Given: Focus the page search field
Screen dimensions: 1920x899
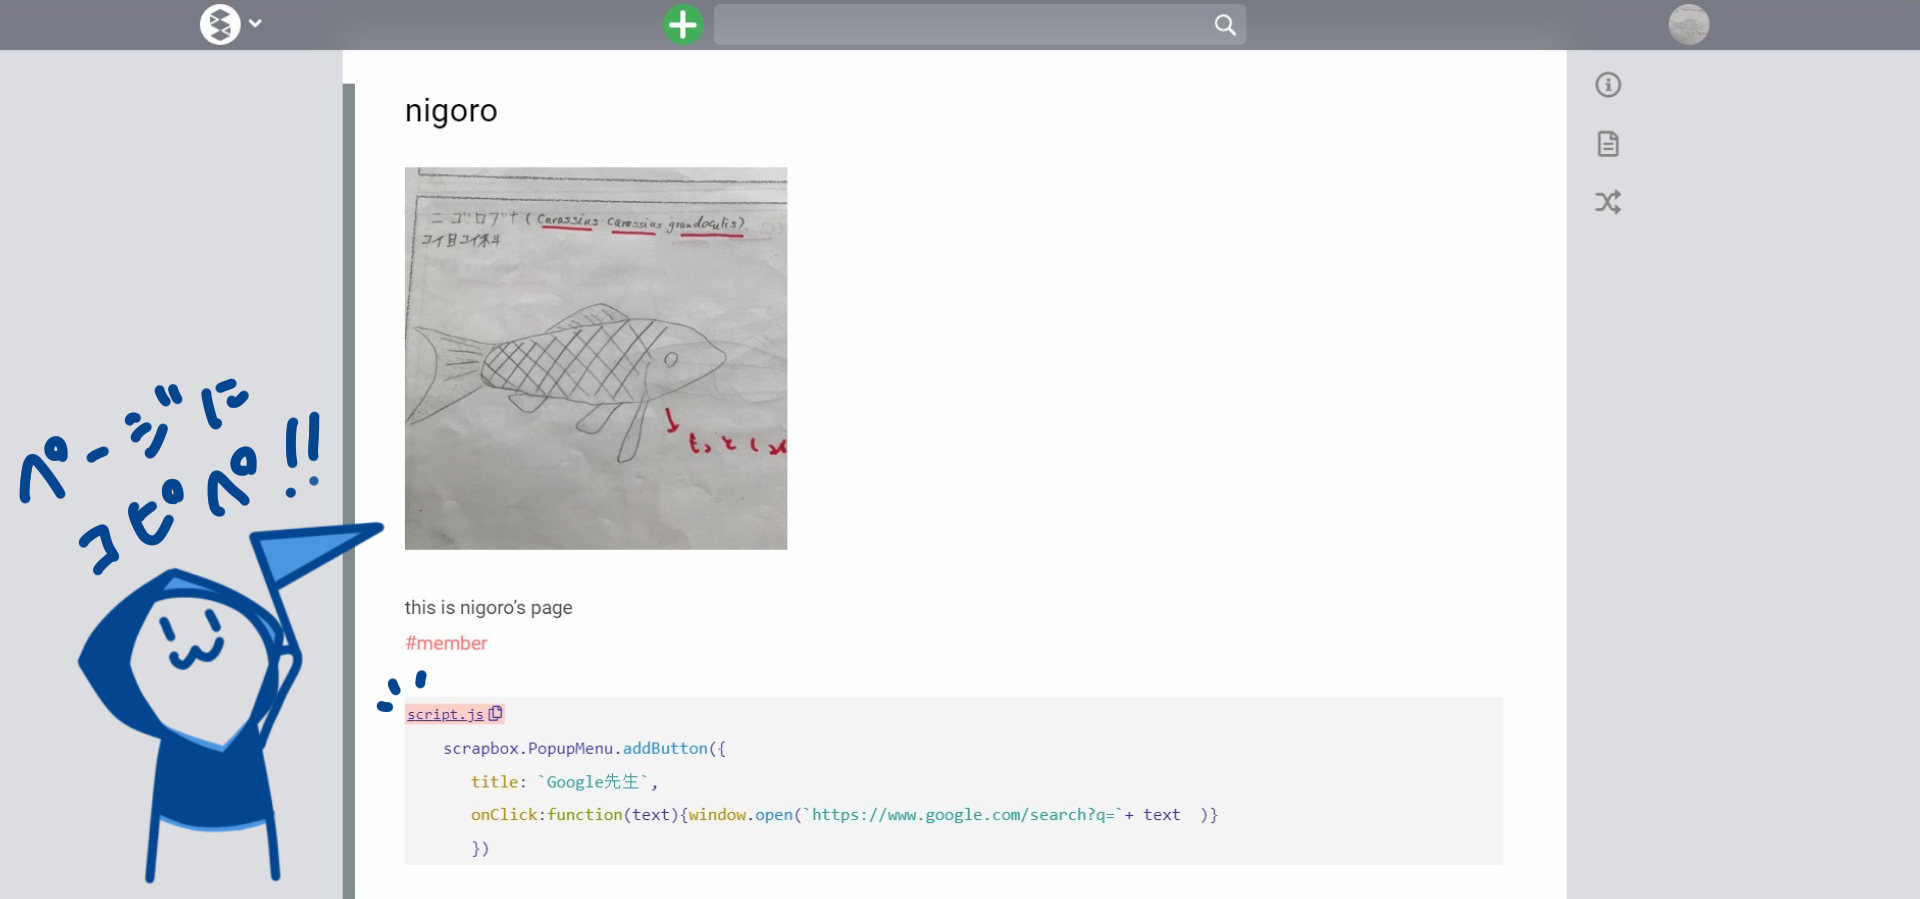Looking at the screenshot, I should 979,24.
